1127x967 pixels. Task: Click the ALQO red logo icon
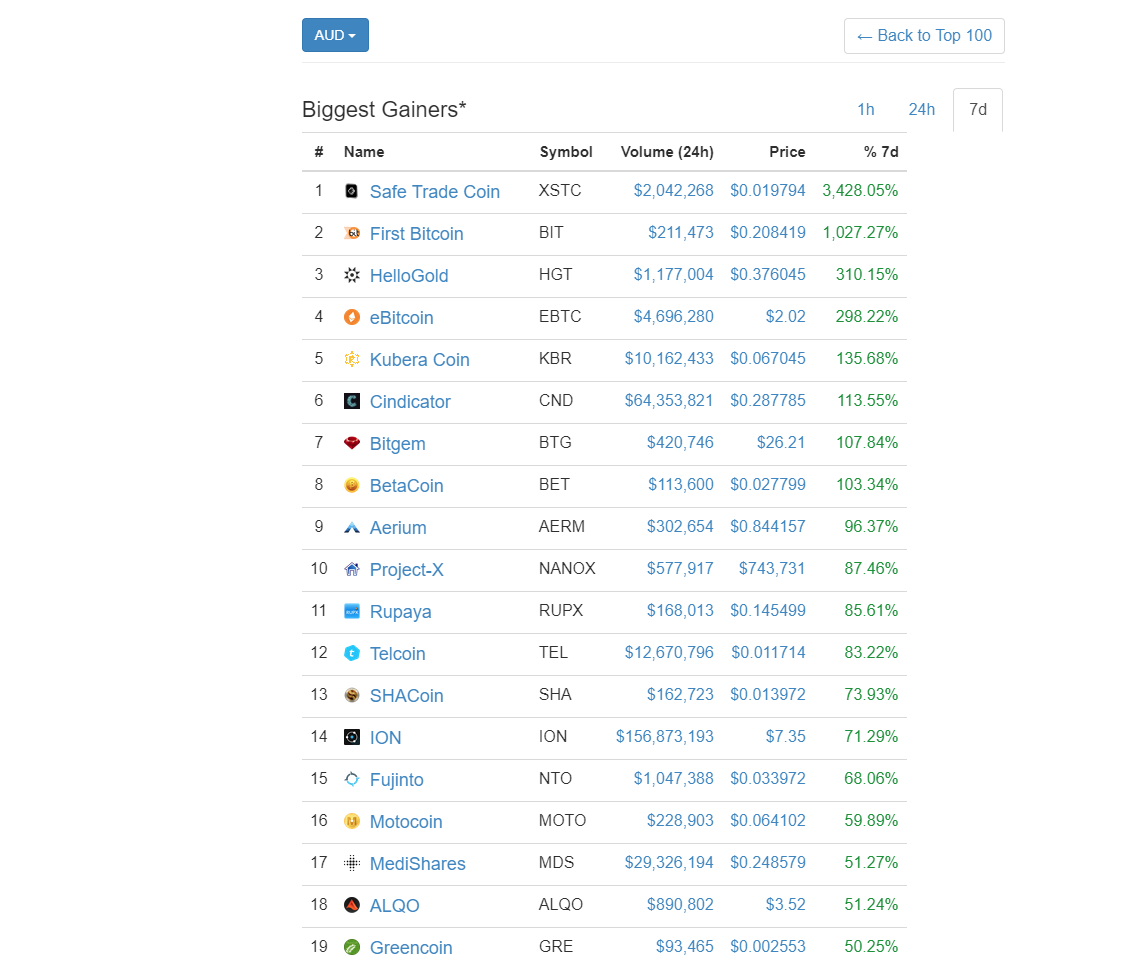[351, 905]
